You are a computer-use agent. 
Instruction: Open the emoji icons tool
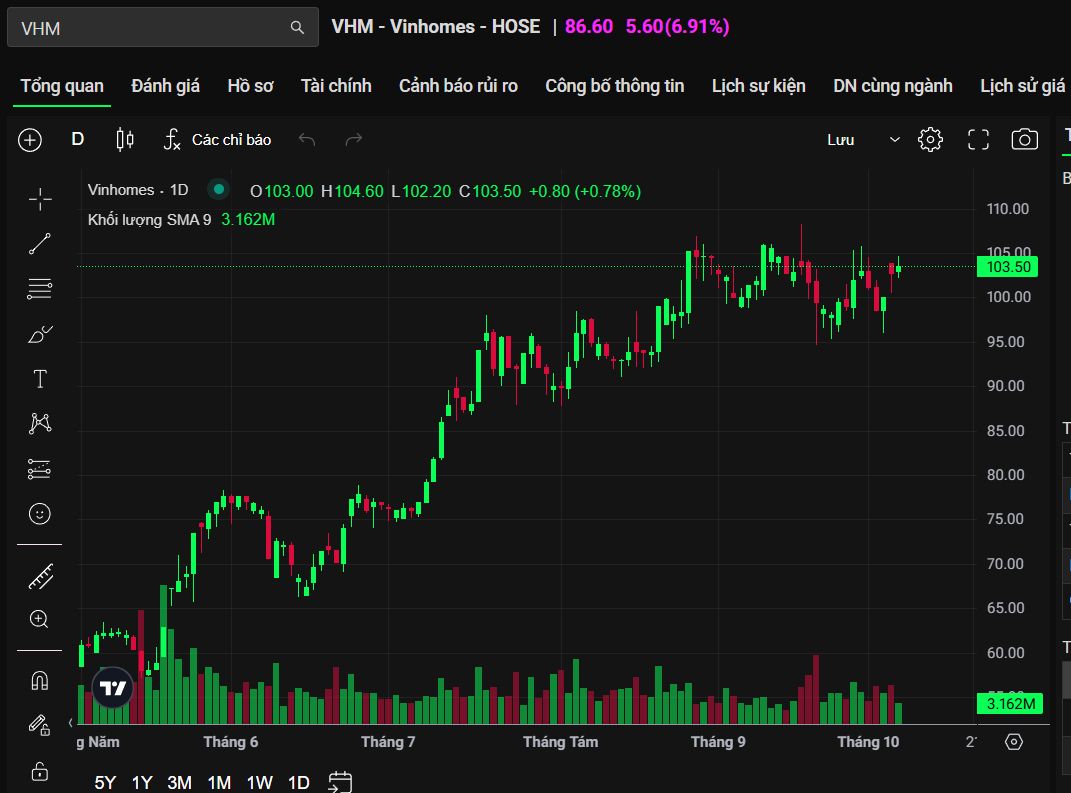pyautogui.click(x=40, y=514)
